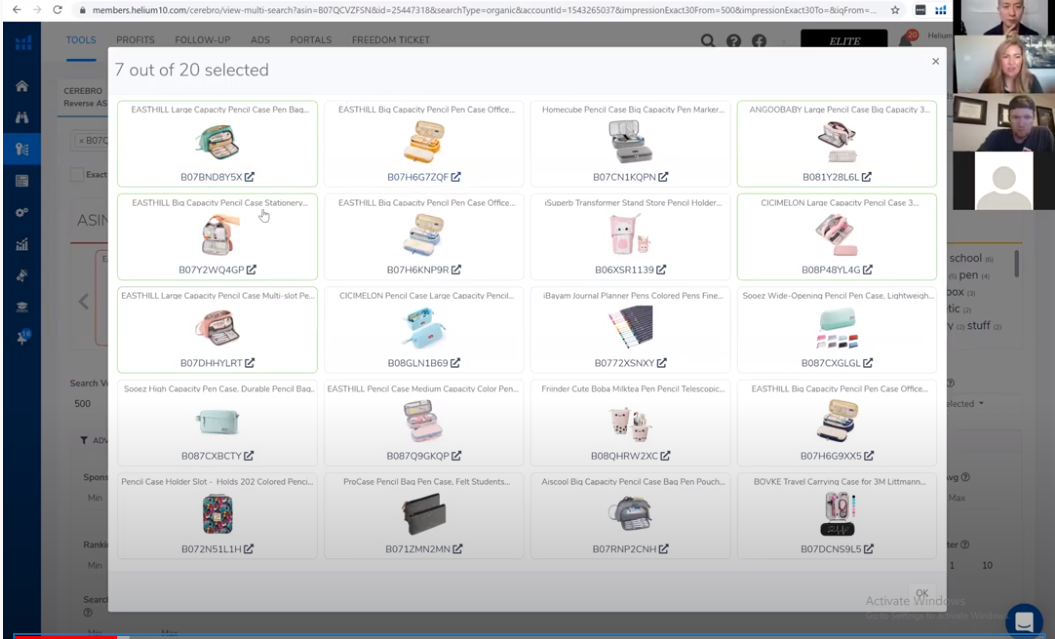The image size is (1055, 639).
Task: Open external link for B081Y28L6L
Action: click(x=867, y=177)
